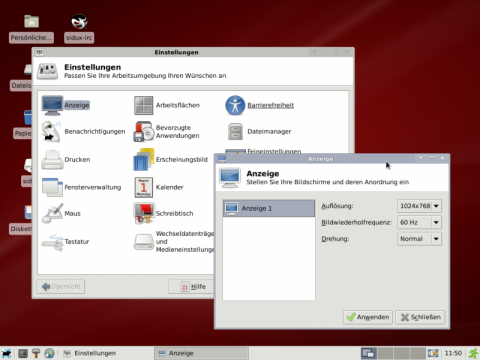Screen dimensions: 480x360
Task: Launch the terminal from the taskbar
Action: (23, 353)
